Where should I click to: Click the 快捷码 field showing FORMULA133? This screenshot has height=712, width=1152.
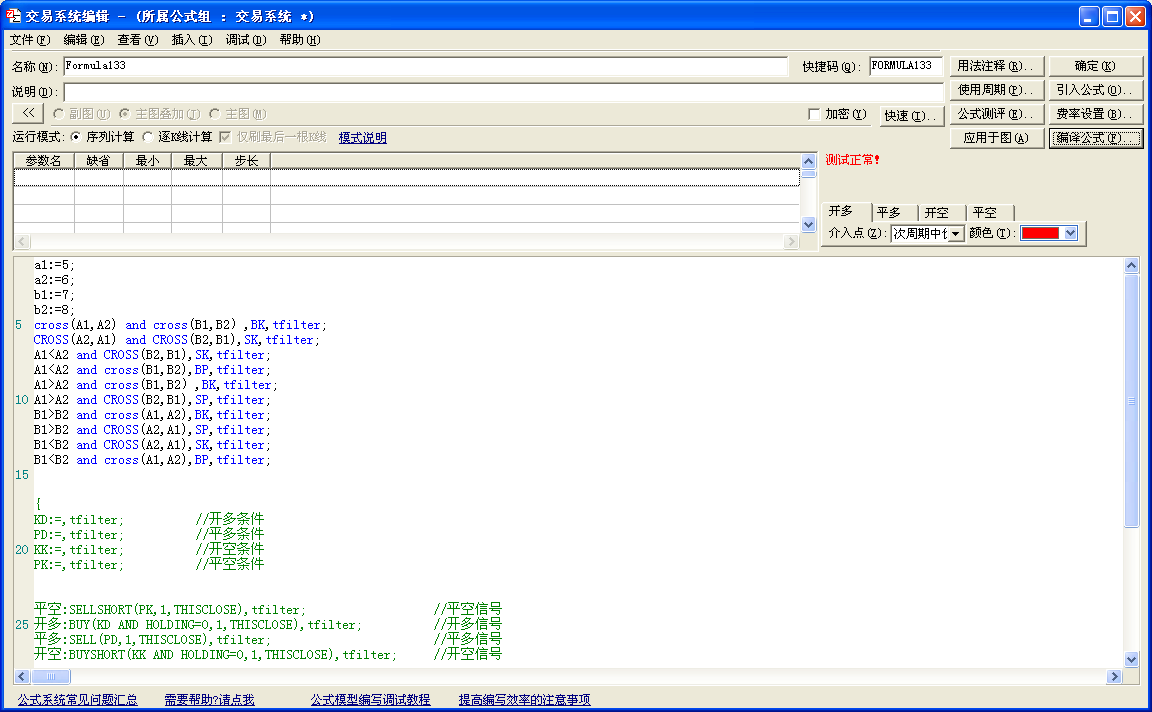point(906,66)
